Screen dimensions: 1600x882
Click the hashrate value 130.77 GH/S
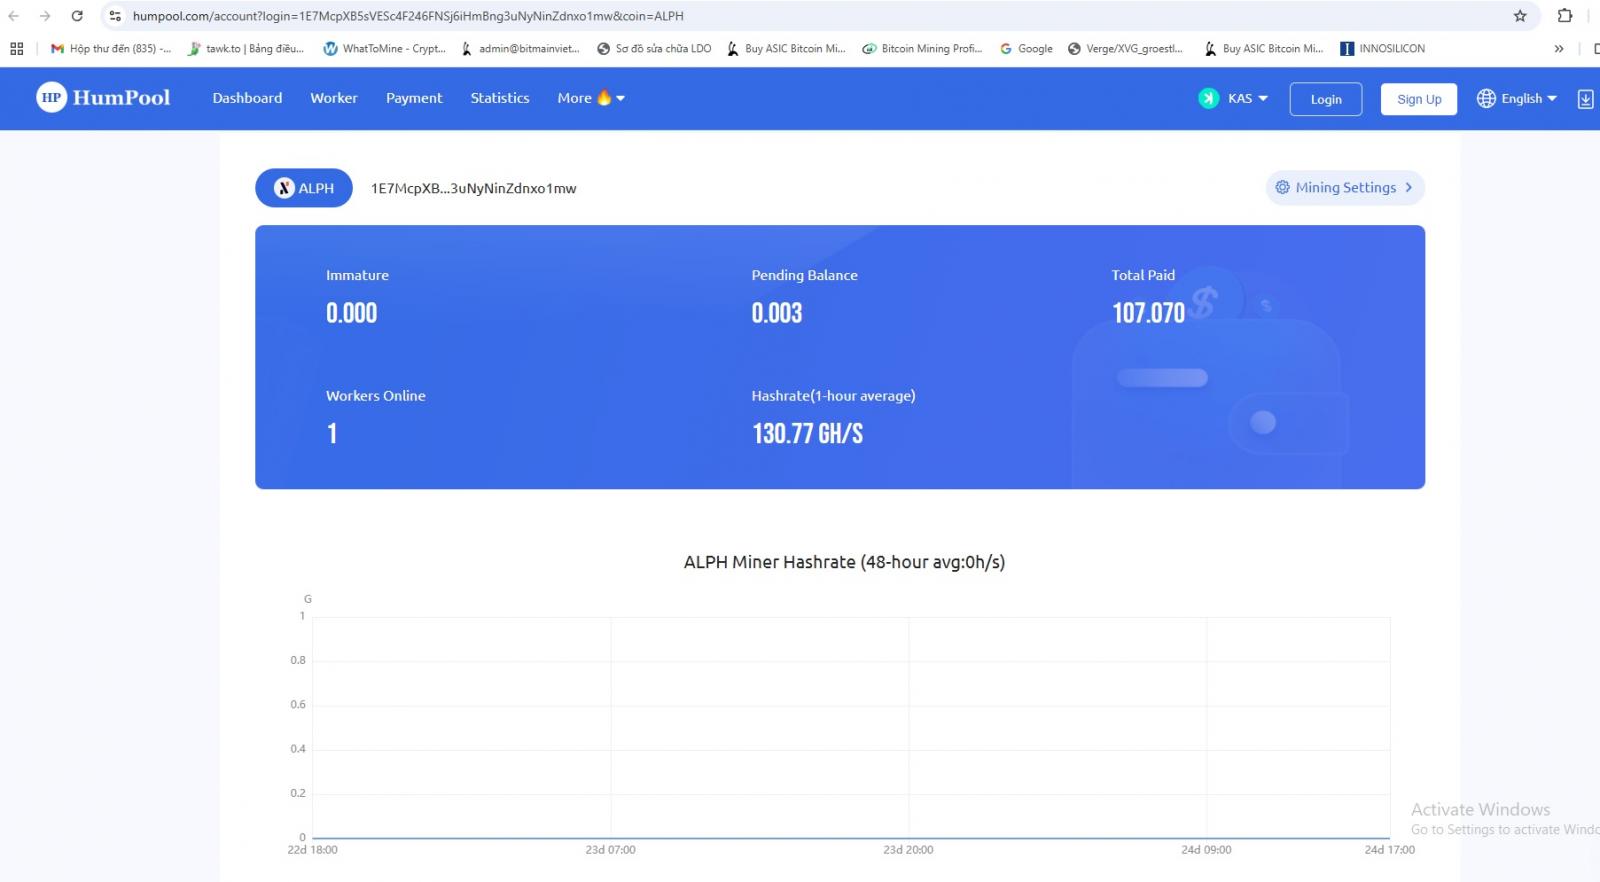tap(807, 433)
